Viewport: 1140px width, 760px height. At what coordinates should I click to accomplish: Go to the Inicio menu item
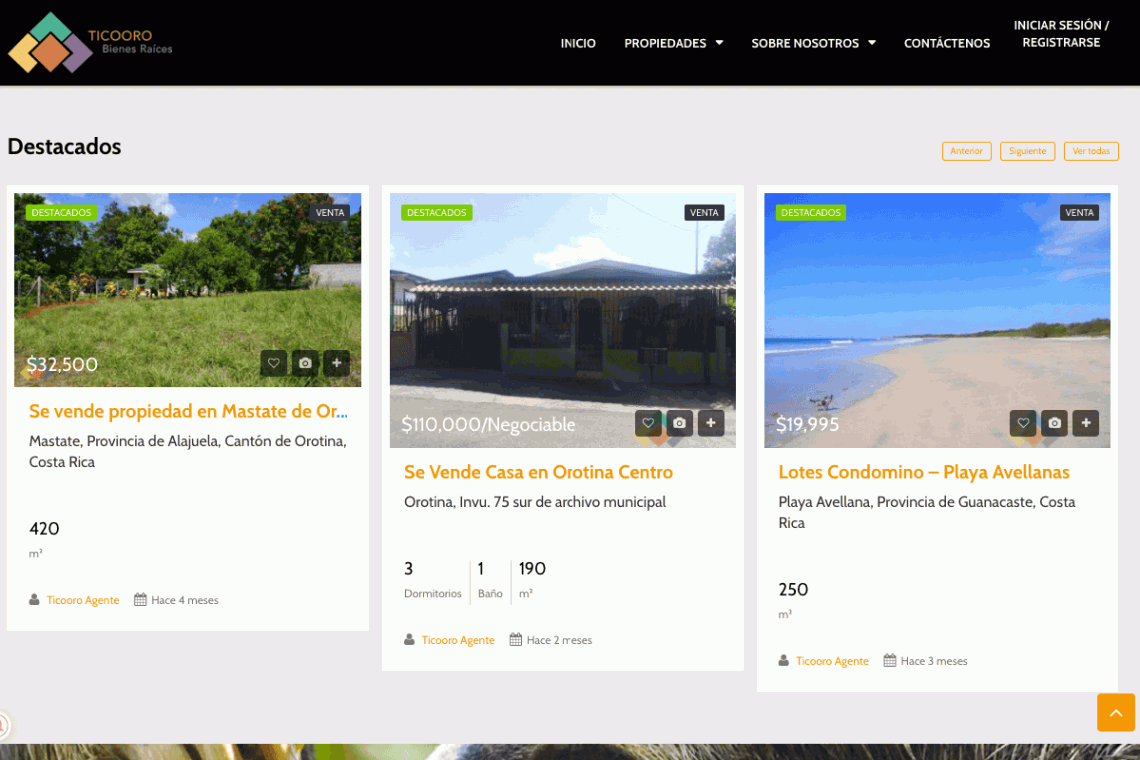click(578, 43)
